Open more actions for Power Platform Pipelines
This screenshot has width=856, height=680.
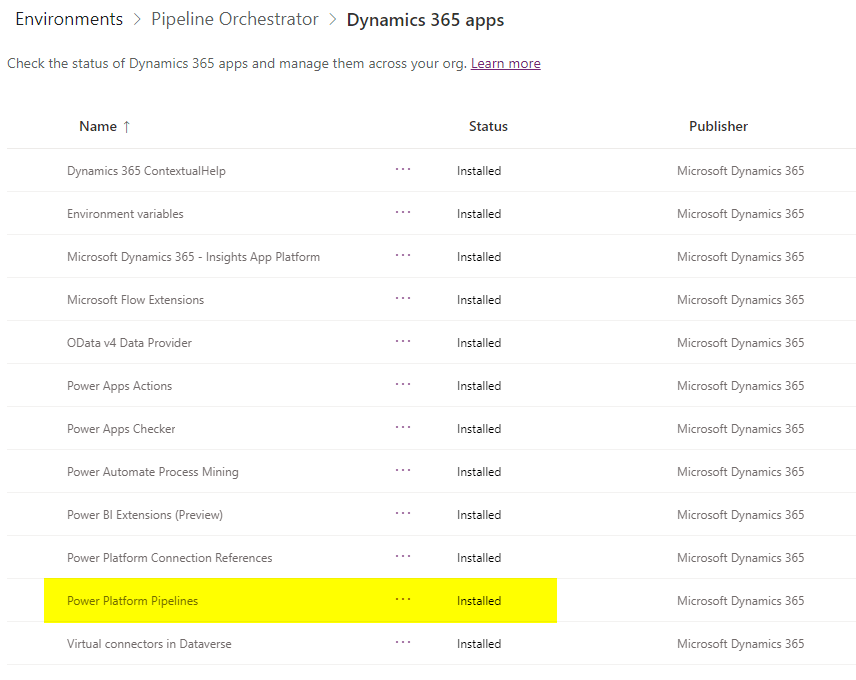pyautogui.click(x=403, y=600)
